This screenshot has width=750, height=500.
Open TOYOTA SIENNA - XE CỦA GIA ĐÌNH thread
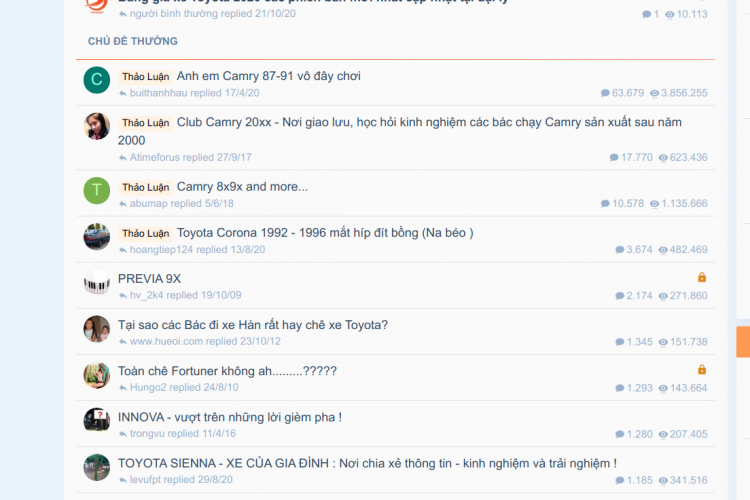point(367,463)
